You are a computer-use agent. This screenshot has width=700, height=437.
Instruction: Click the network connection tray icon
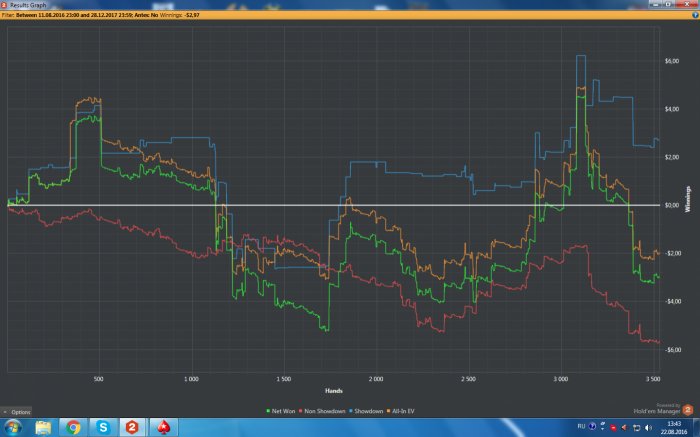click(x=637, y=428)
